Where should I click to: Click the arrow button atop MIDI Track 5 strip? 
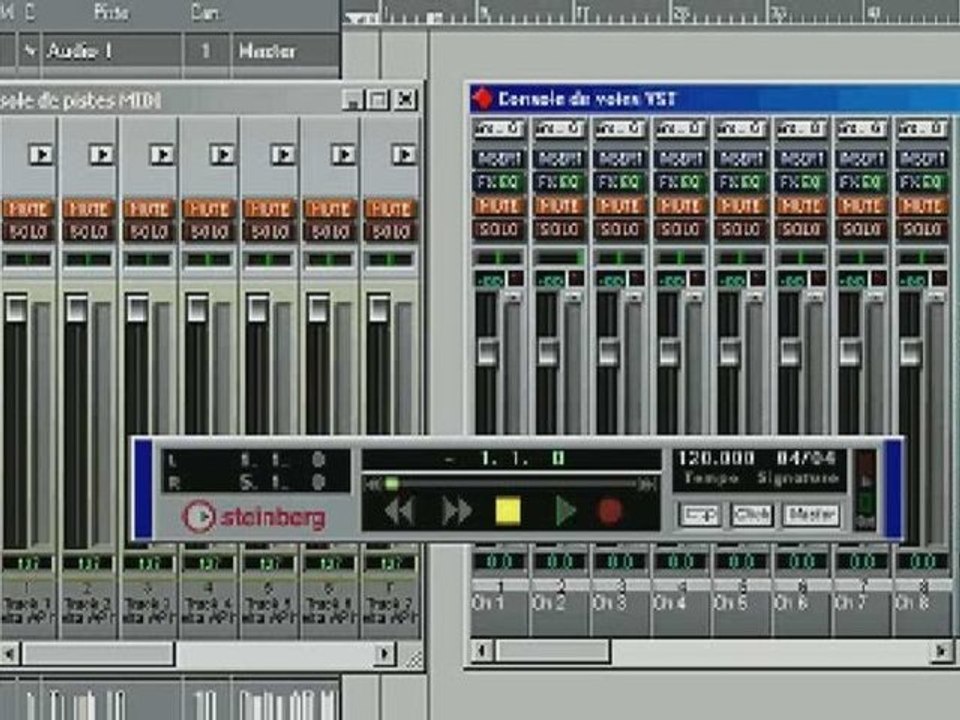pyautogui.click(x=283, y=154)
